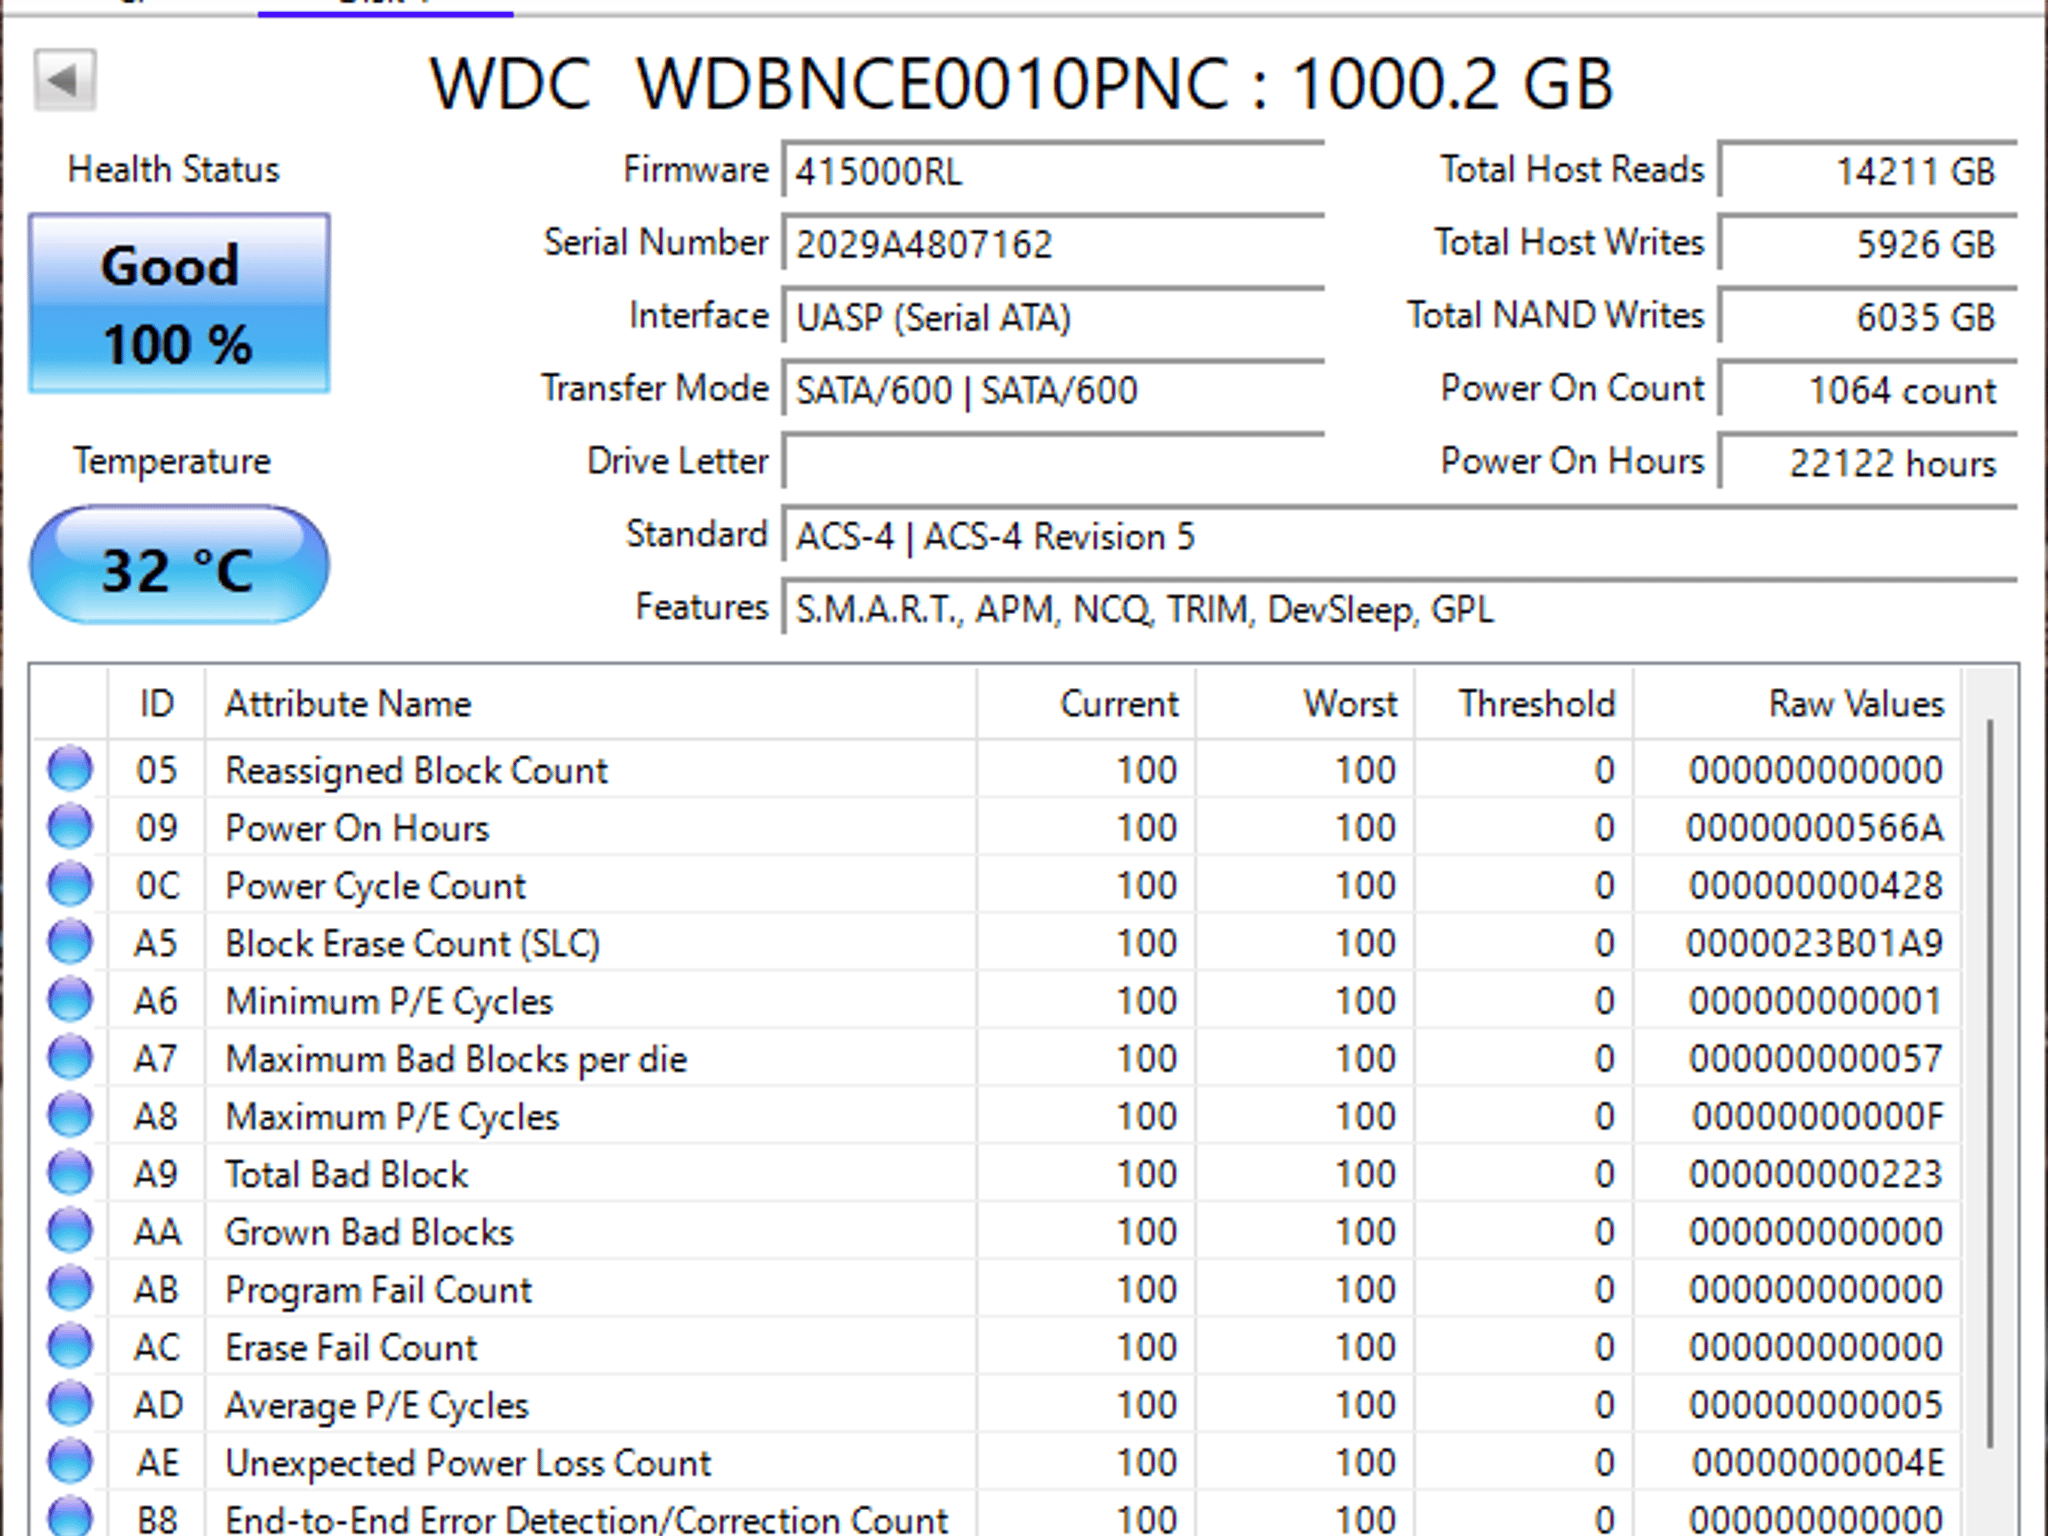This screenshot has width=2048, height=1536.
Task: Click the Total Host Reads value 14211 GB
Action: tap(1867, 171)
